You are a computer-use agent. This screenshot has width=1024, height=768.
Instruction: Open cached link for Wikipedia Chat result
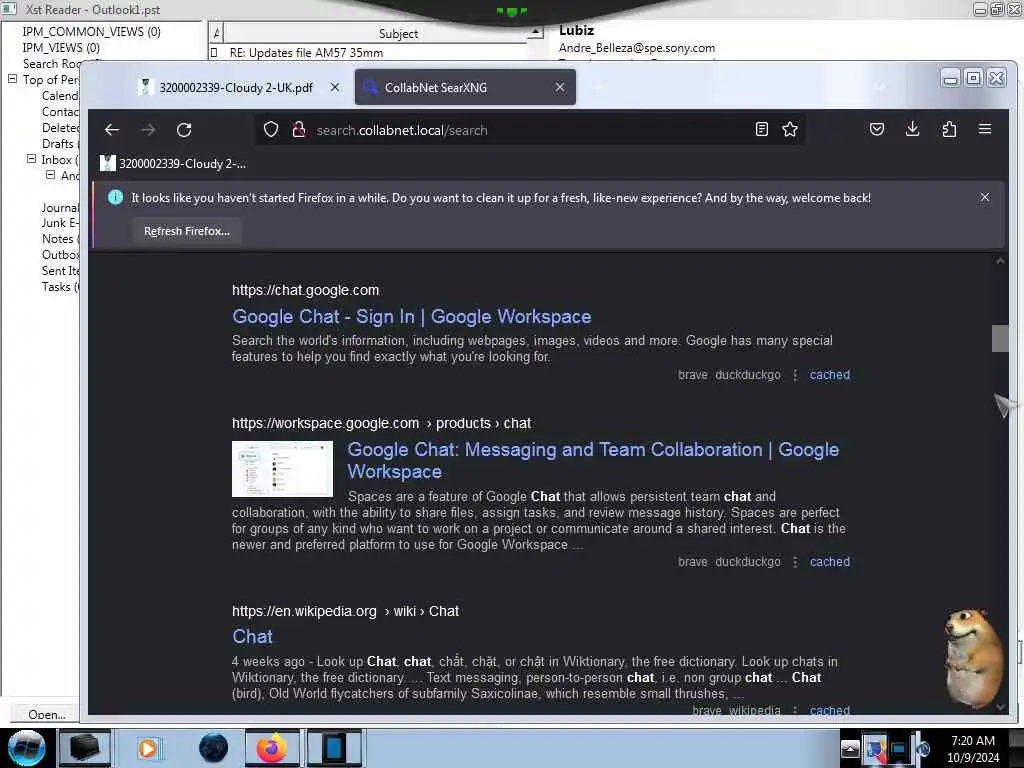tap(829, 710)
